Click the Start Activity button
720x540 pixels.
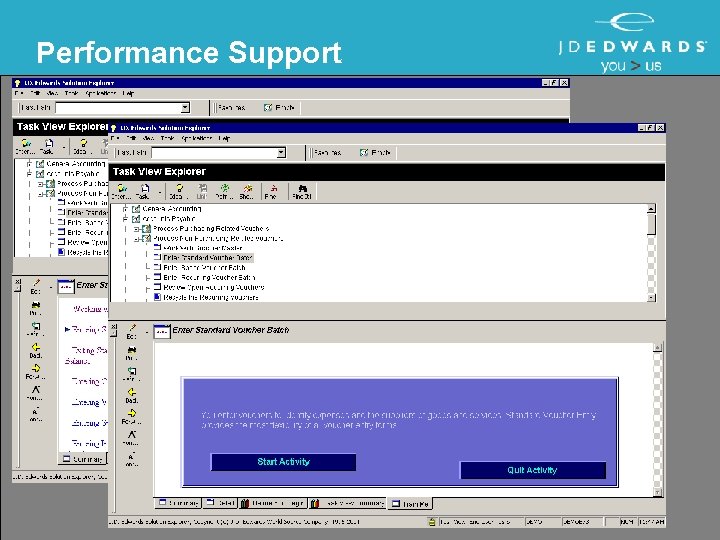pos(283,462)
